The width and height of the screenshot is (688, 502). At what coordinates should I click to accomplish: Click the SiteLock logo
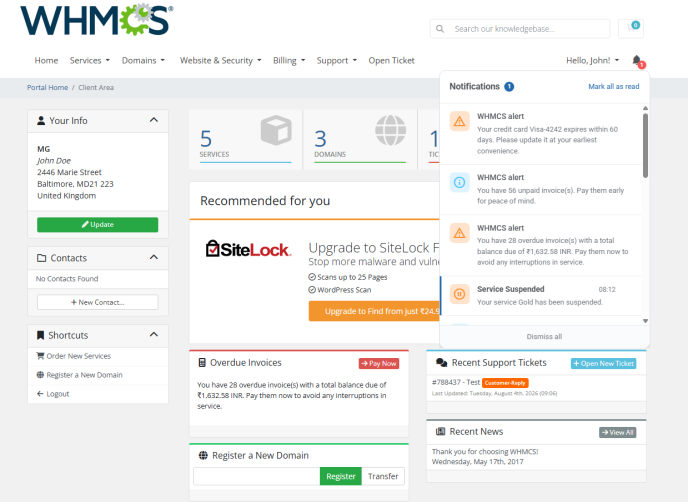[248, 249]
